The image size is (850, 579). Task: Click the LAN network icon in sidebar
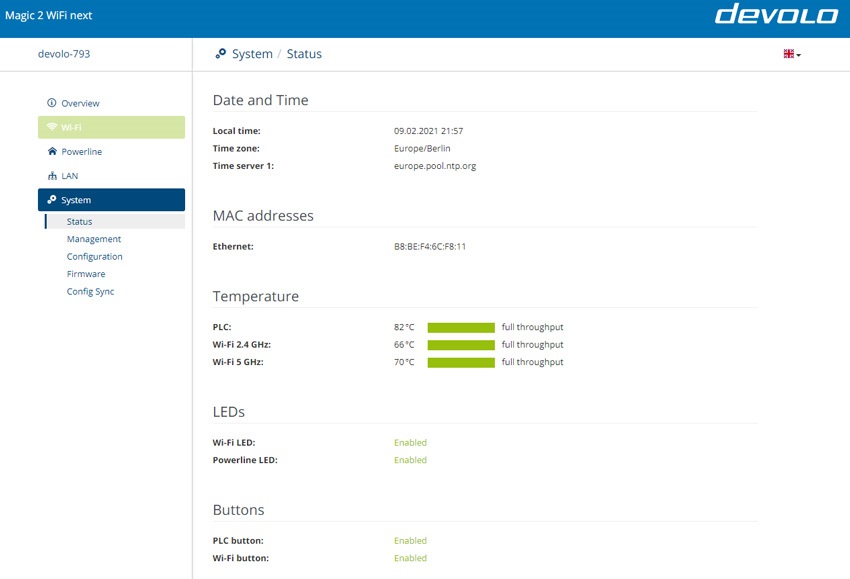(52, 176)
